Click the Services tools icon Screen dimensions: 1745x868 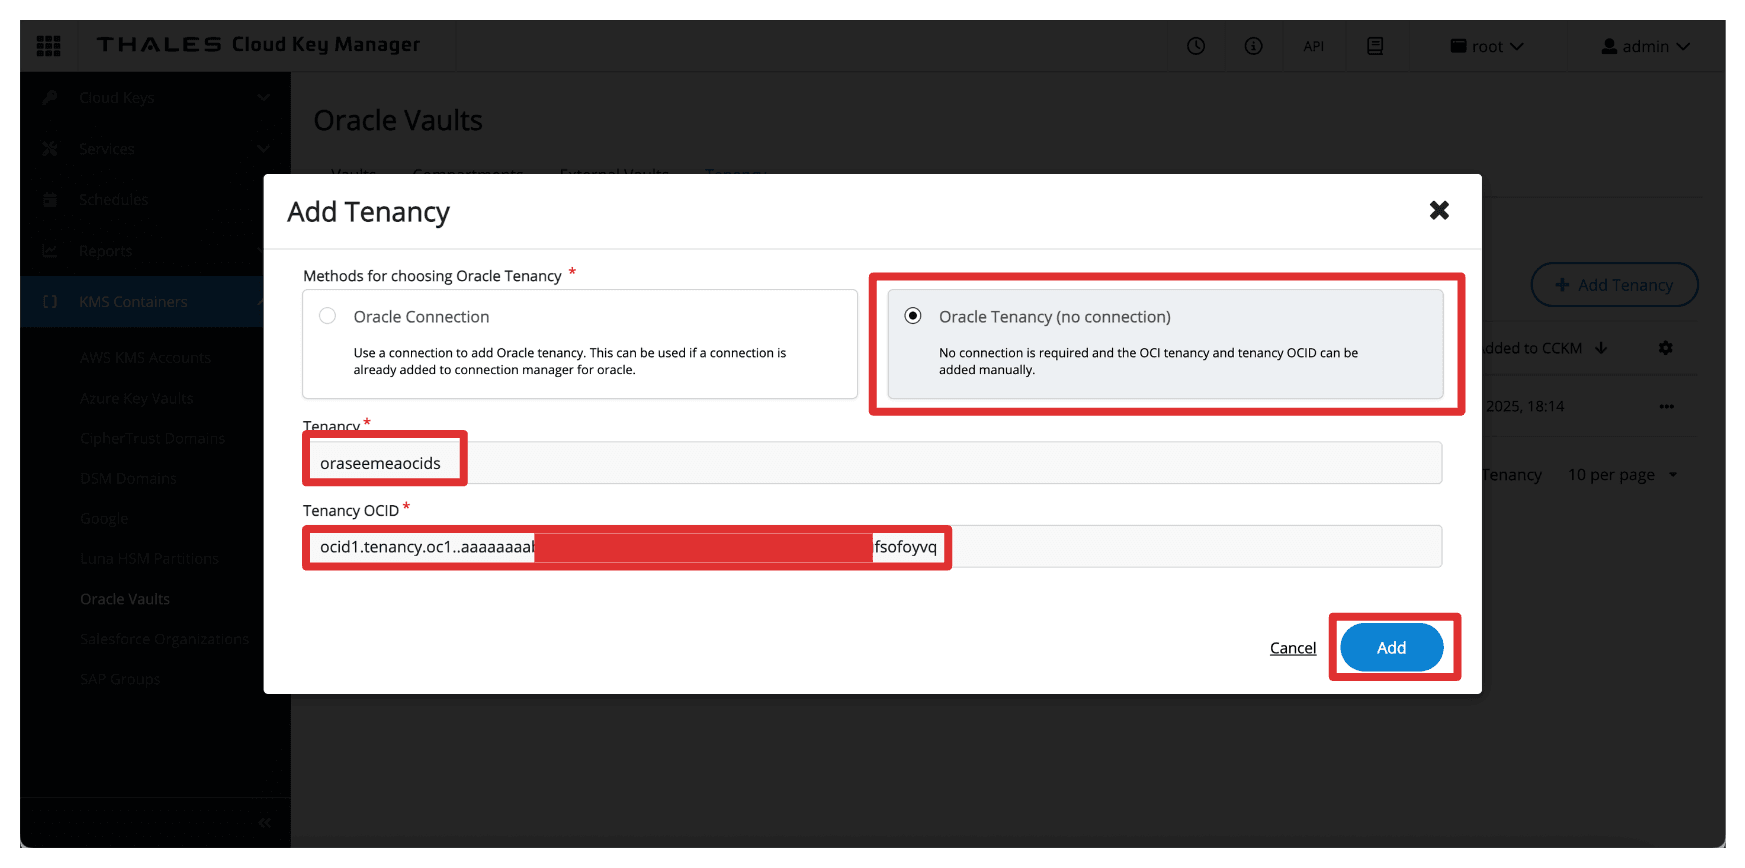coord(50,149)
